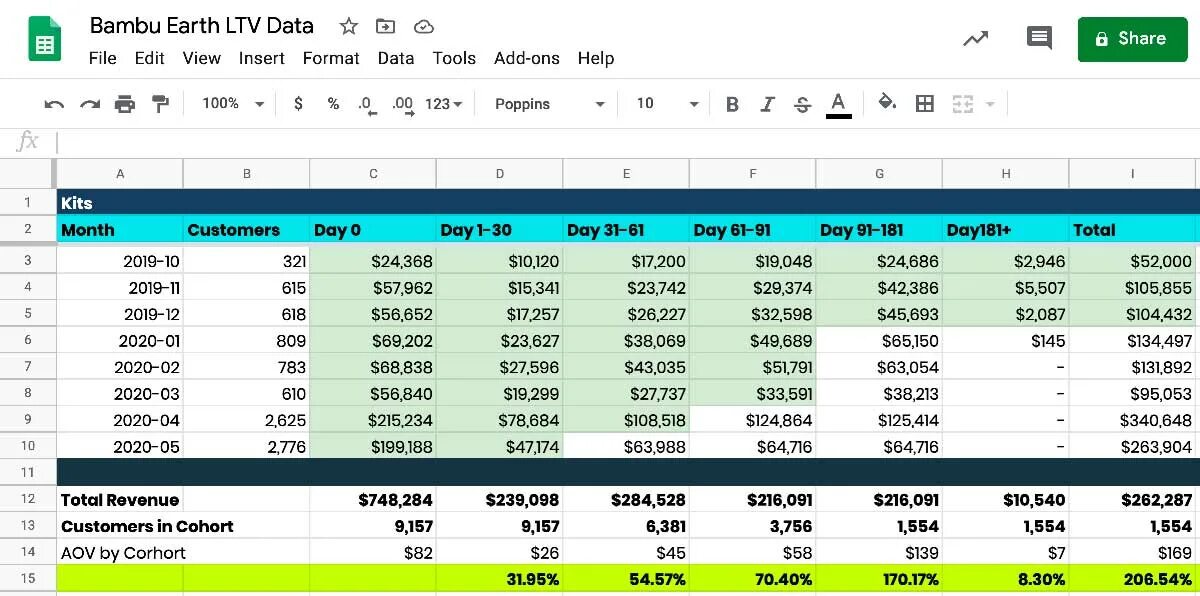
Task: Open the Poppins font dropdown
Action: 550,104
